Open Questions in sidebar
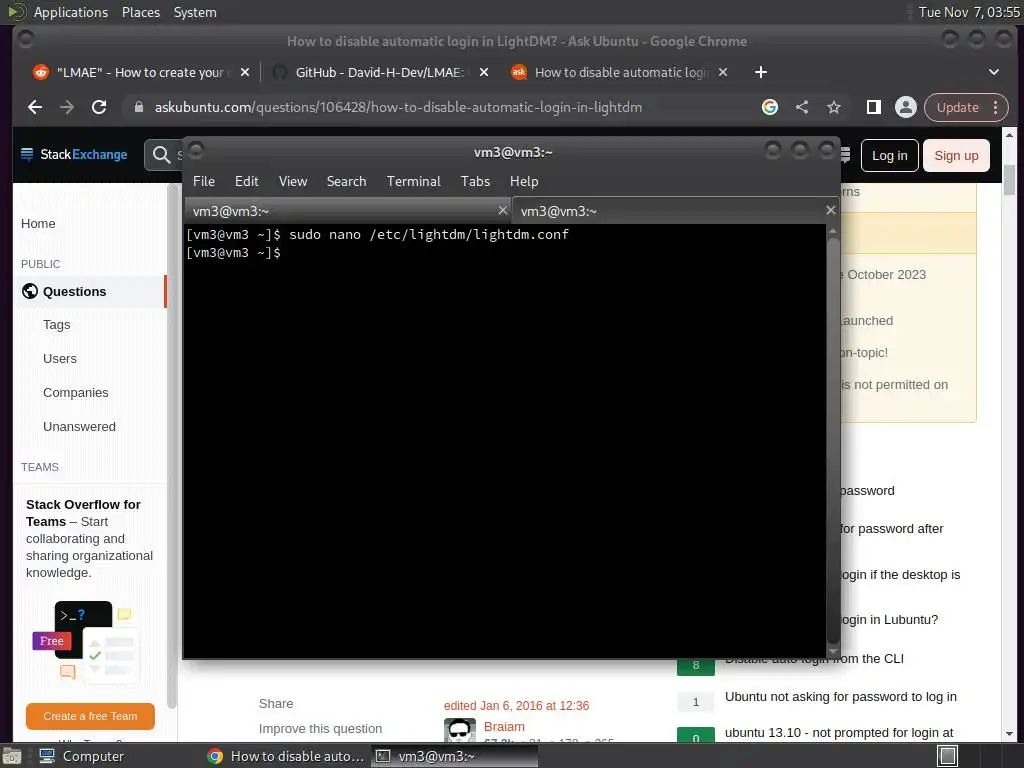This screenshot has width=1024, height=768. coord(74,291)
